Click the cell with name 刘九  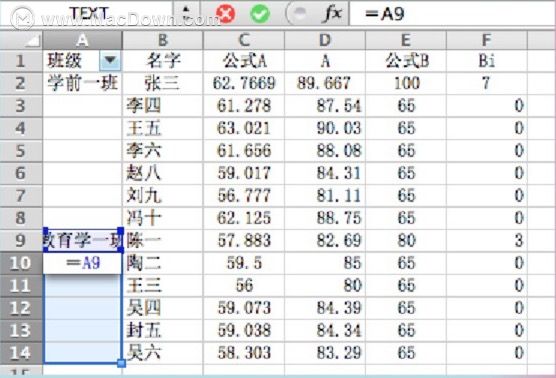click(x=163, y=195)
